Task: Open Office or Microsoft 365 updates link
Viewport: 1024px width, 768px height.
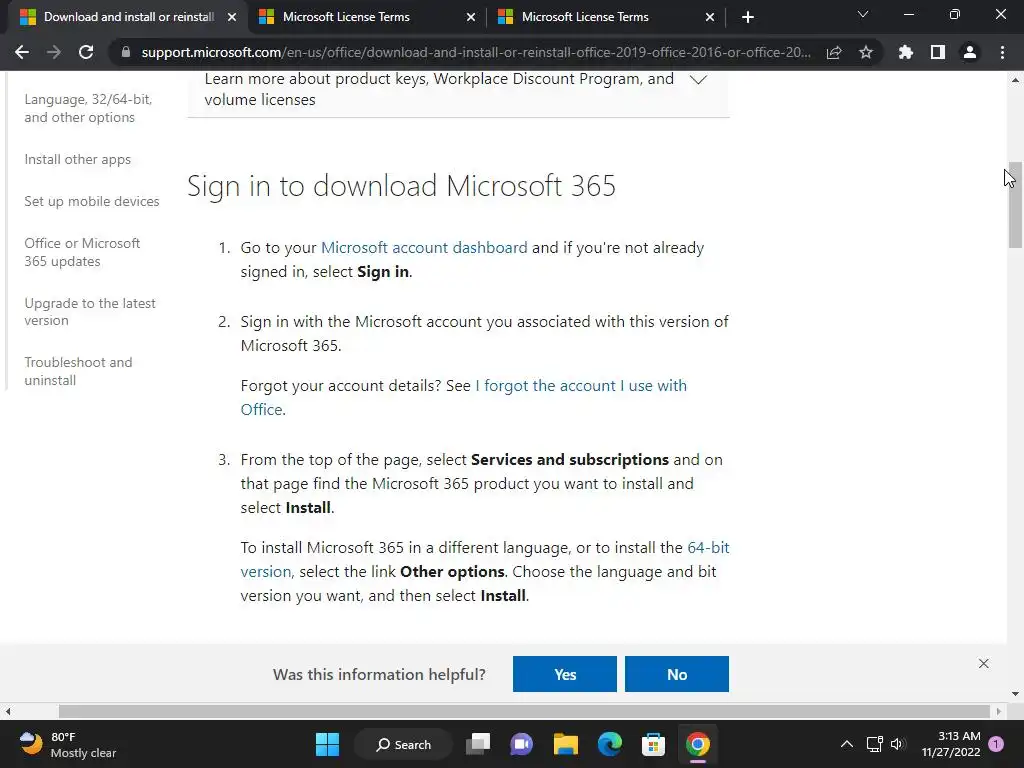Action: [82, 252]
